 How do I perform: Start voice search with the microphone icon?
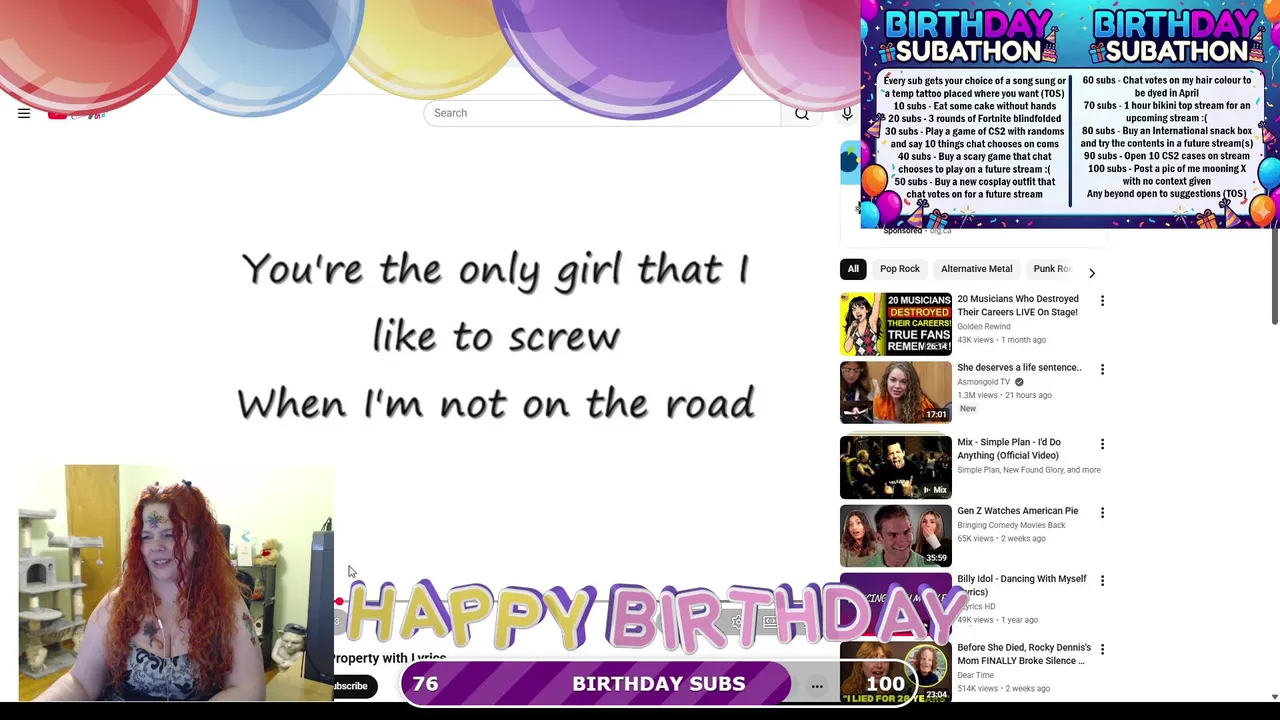[847, 113]
